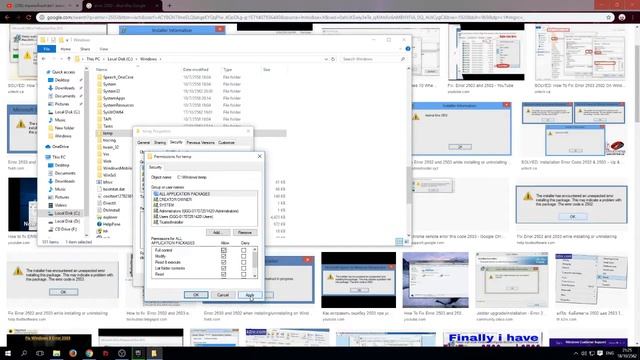Click the Add button under Group or user names

click(x=217, y=232)
